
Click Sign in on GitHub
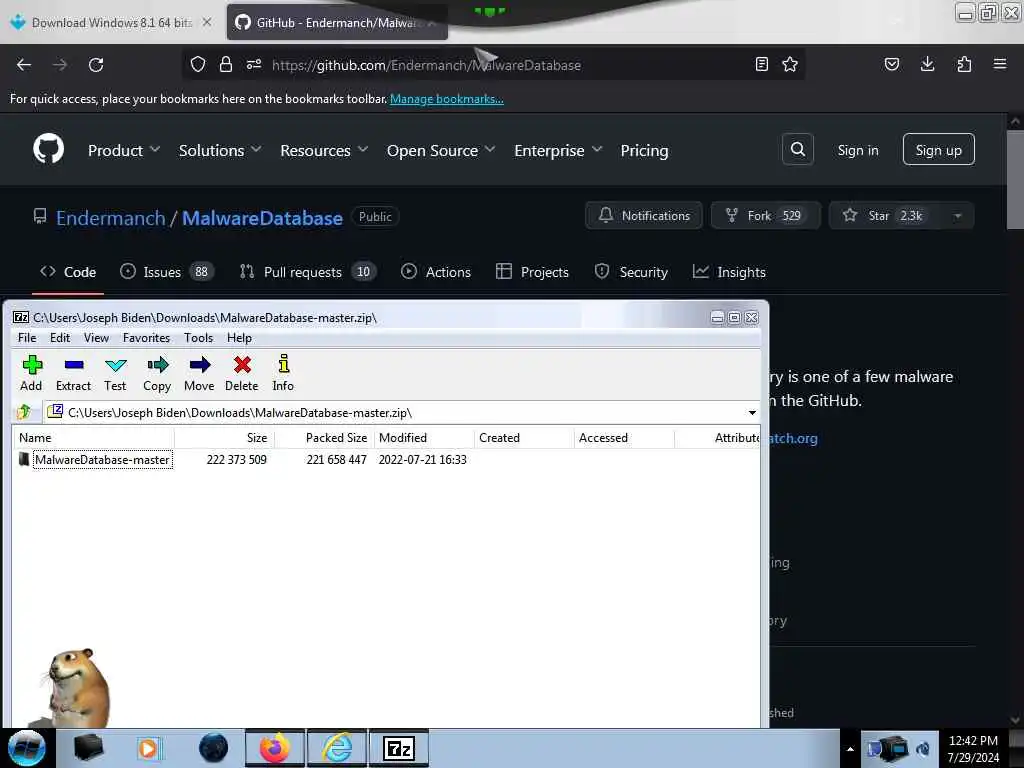click(x=858, y=150)
